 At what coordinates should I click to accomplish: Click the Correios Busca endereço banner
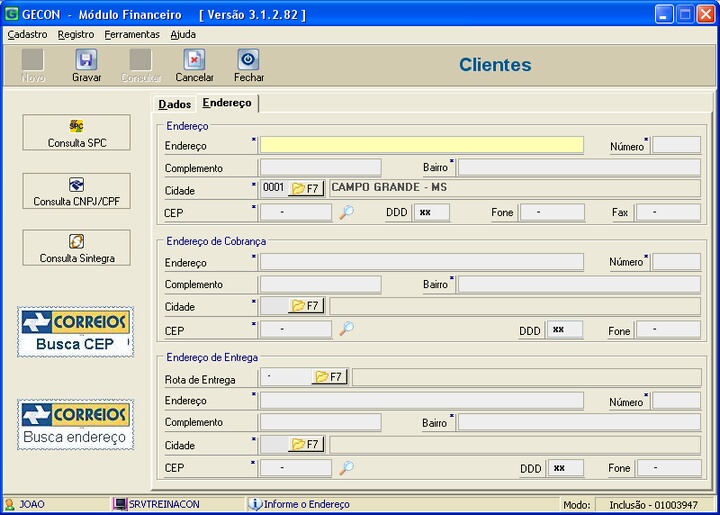76,425
